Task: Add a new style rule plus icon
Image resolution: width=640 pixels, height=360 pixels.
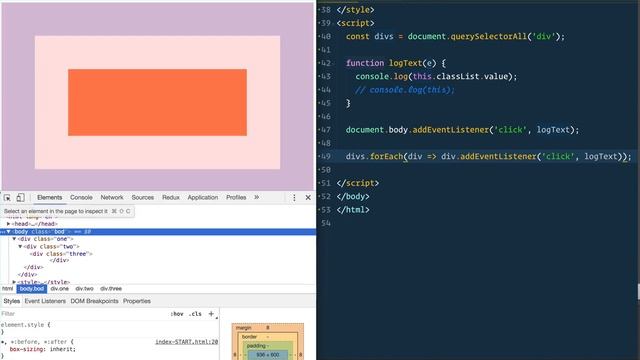Action: [x=211, y=313]
